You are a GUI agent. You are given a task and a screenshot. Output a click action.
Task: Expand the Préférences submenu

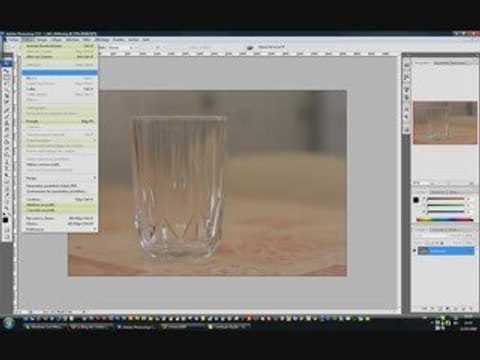[60, 229]
